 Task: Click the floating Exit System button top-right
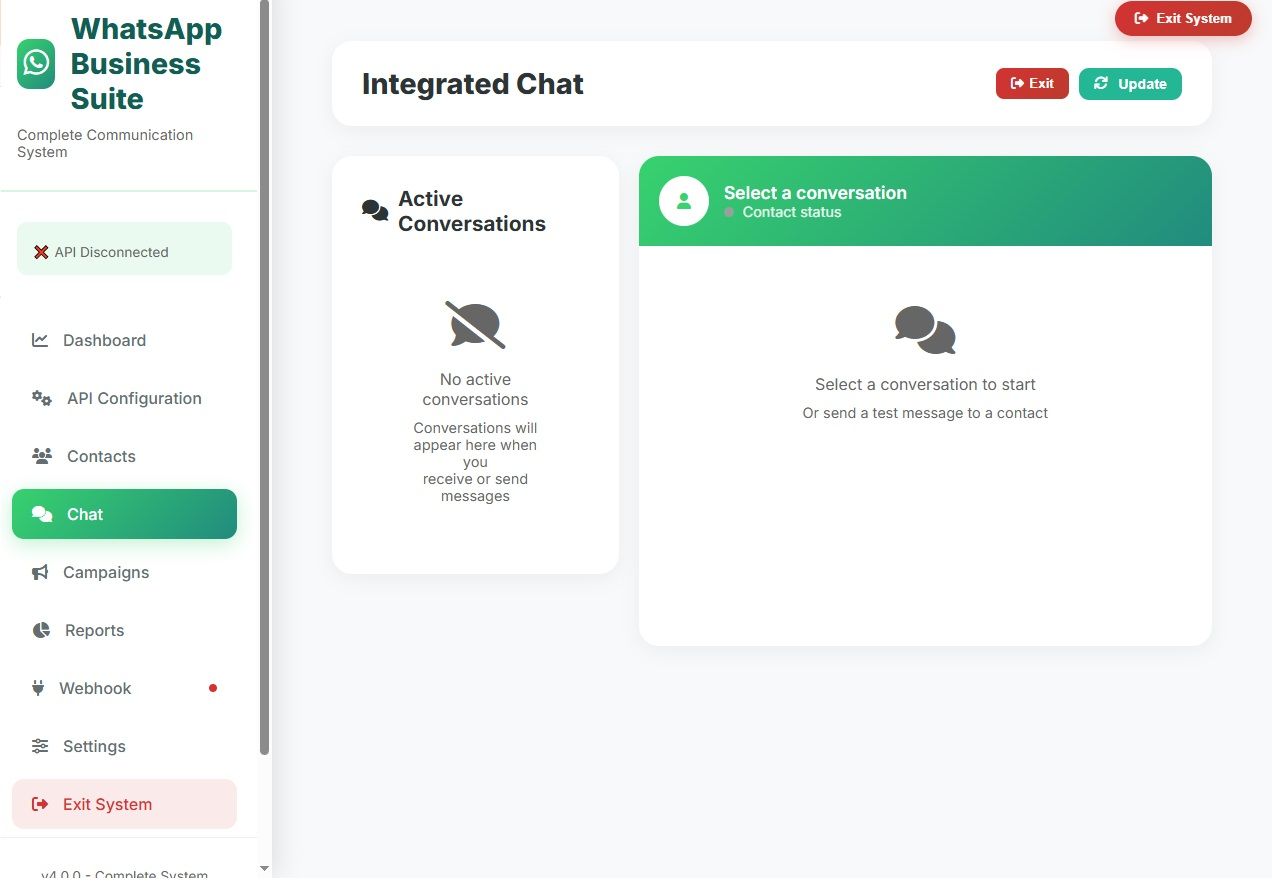click(1183, 18)
